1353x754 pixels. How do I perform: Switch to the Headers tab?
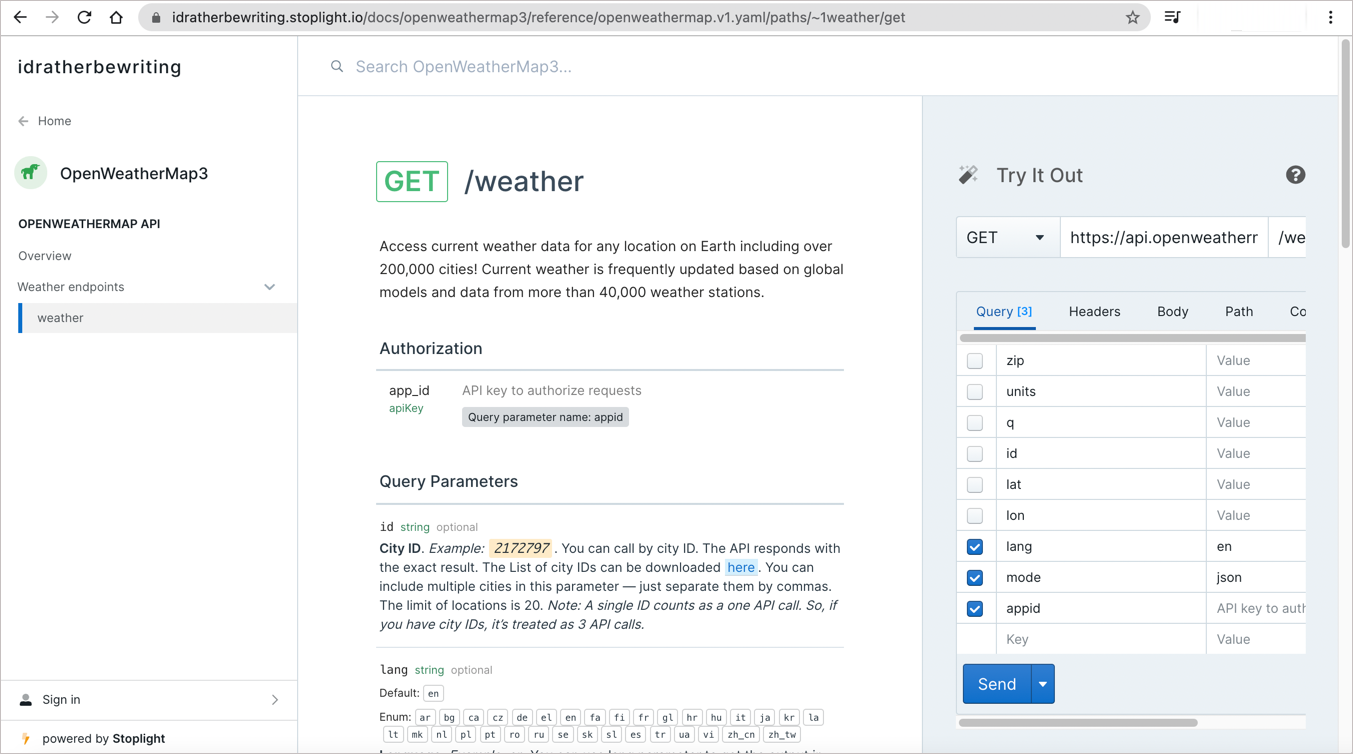(1094, 311)
